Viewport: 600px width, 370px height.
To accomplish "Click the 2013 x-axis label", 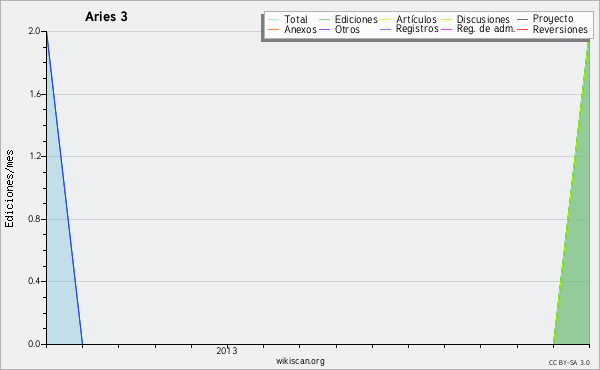I will click(227, 350).
